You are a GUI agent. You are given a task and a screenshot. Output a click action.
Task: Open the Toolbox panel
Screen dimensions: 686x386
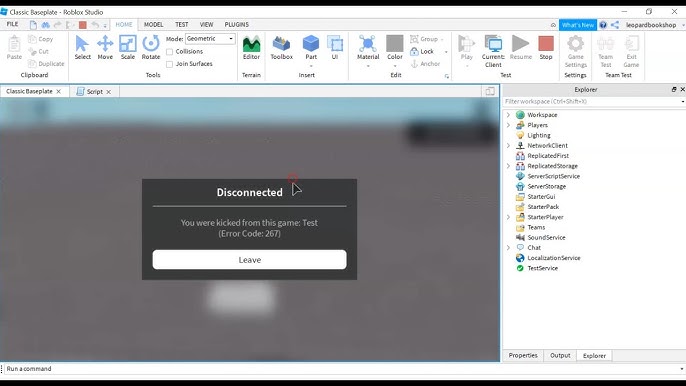click(x=281, y=48)
